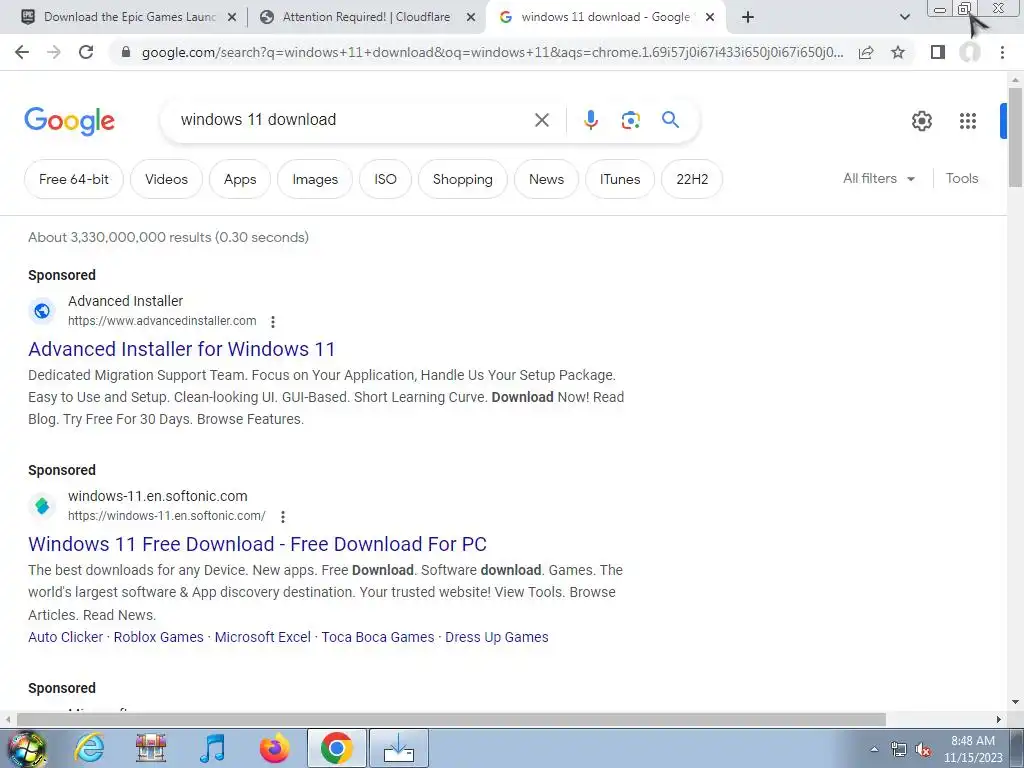The width and height of the screenshot is (1024, 768).
Task: Launch Firefox from the taskbar
Action: pyautogui.click(x=274, y=748)
